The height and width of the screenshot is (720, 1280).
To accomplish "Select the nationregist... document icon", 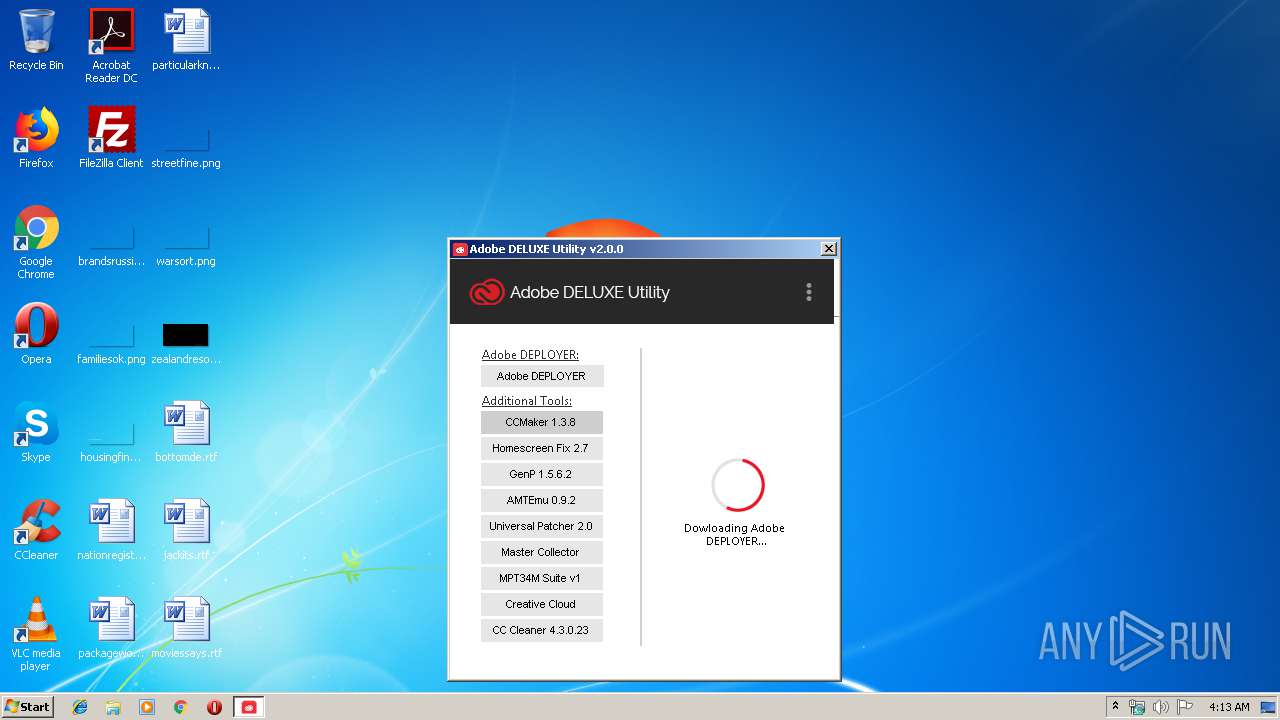I will pyautogui.click(x=111, y=530).
